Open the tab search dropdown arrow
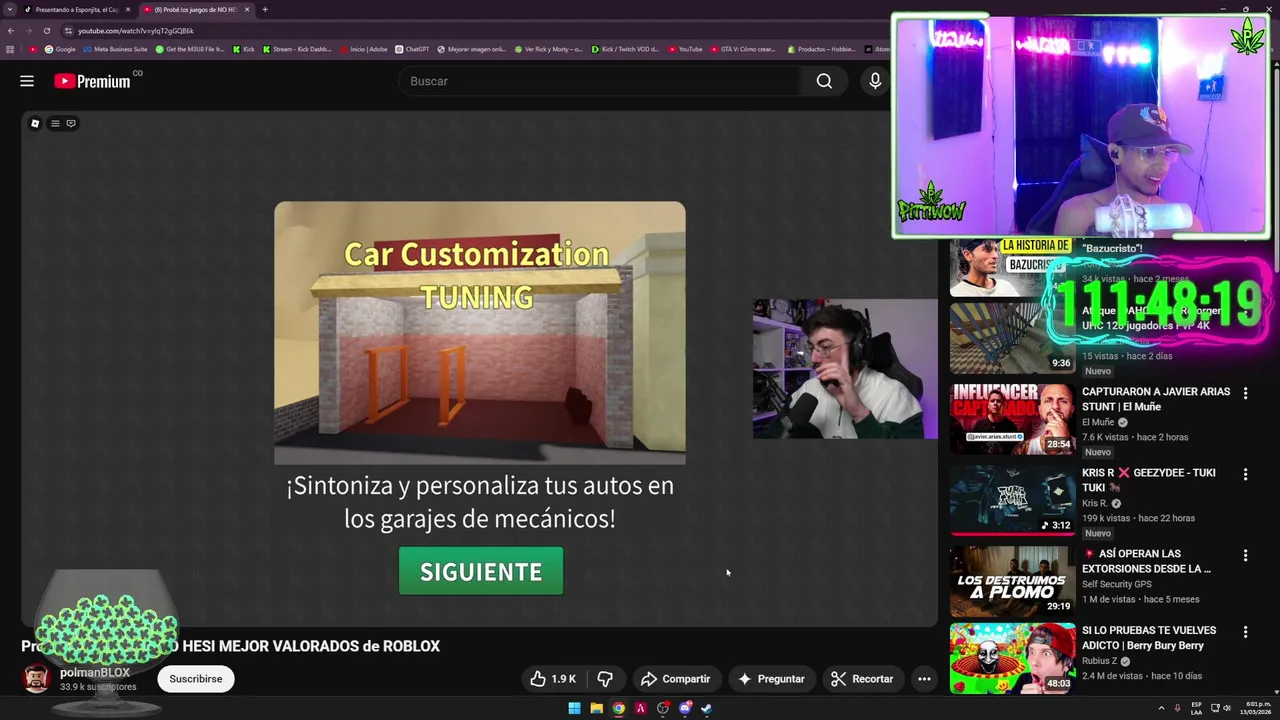 [9, 9]
